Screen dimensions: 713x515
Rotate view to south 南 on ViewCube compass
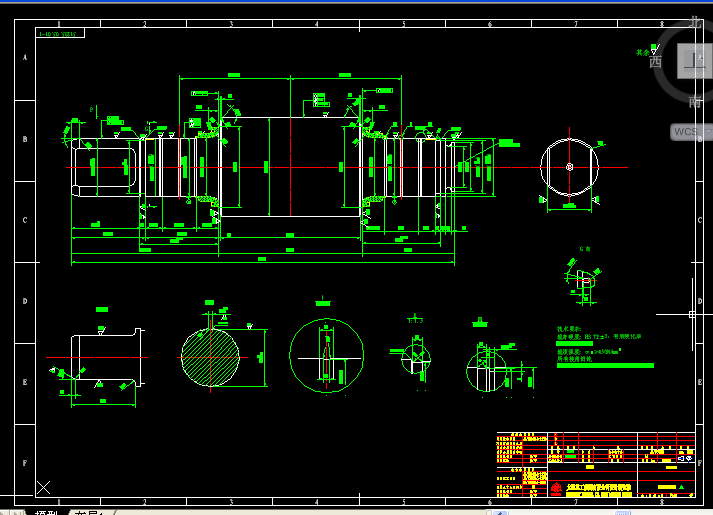[695, 101]
